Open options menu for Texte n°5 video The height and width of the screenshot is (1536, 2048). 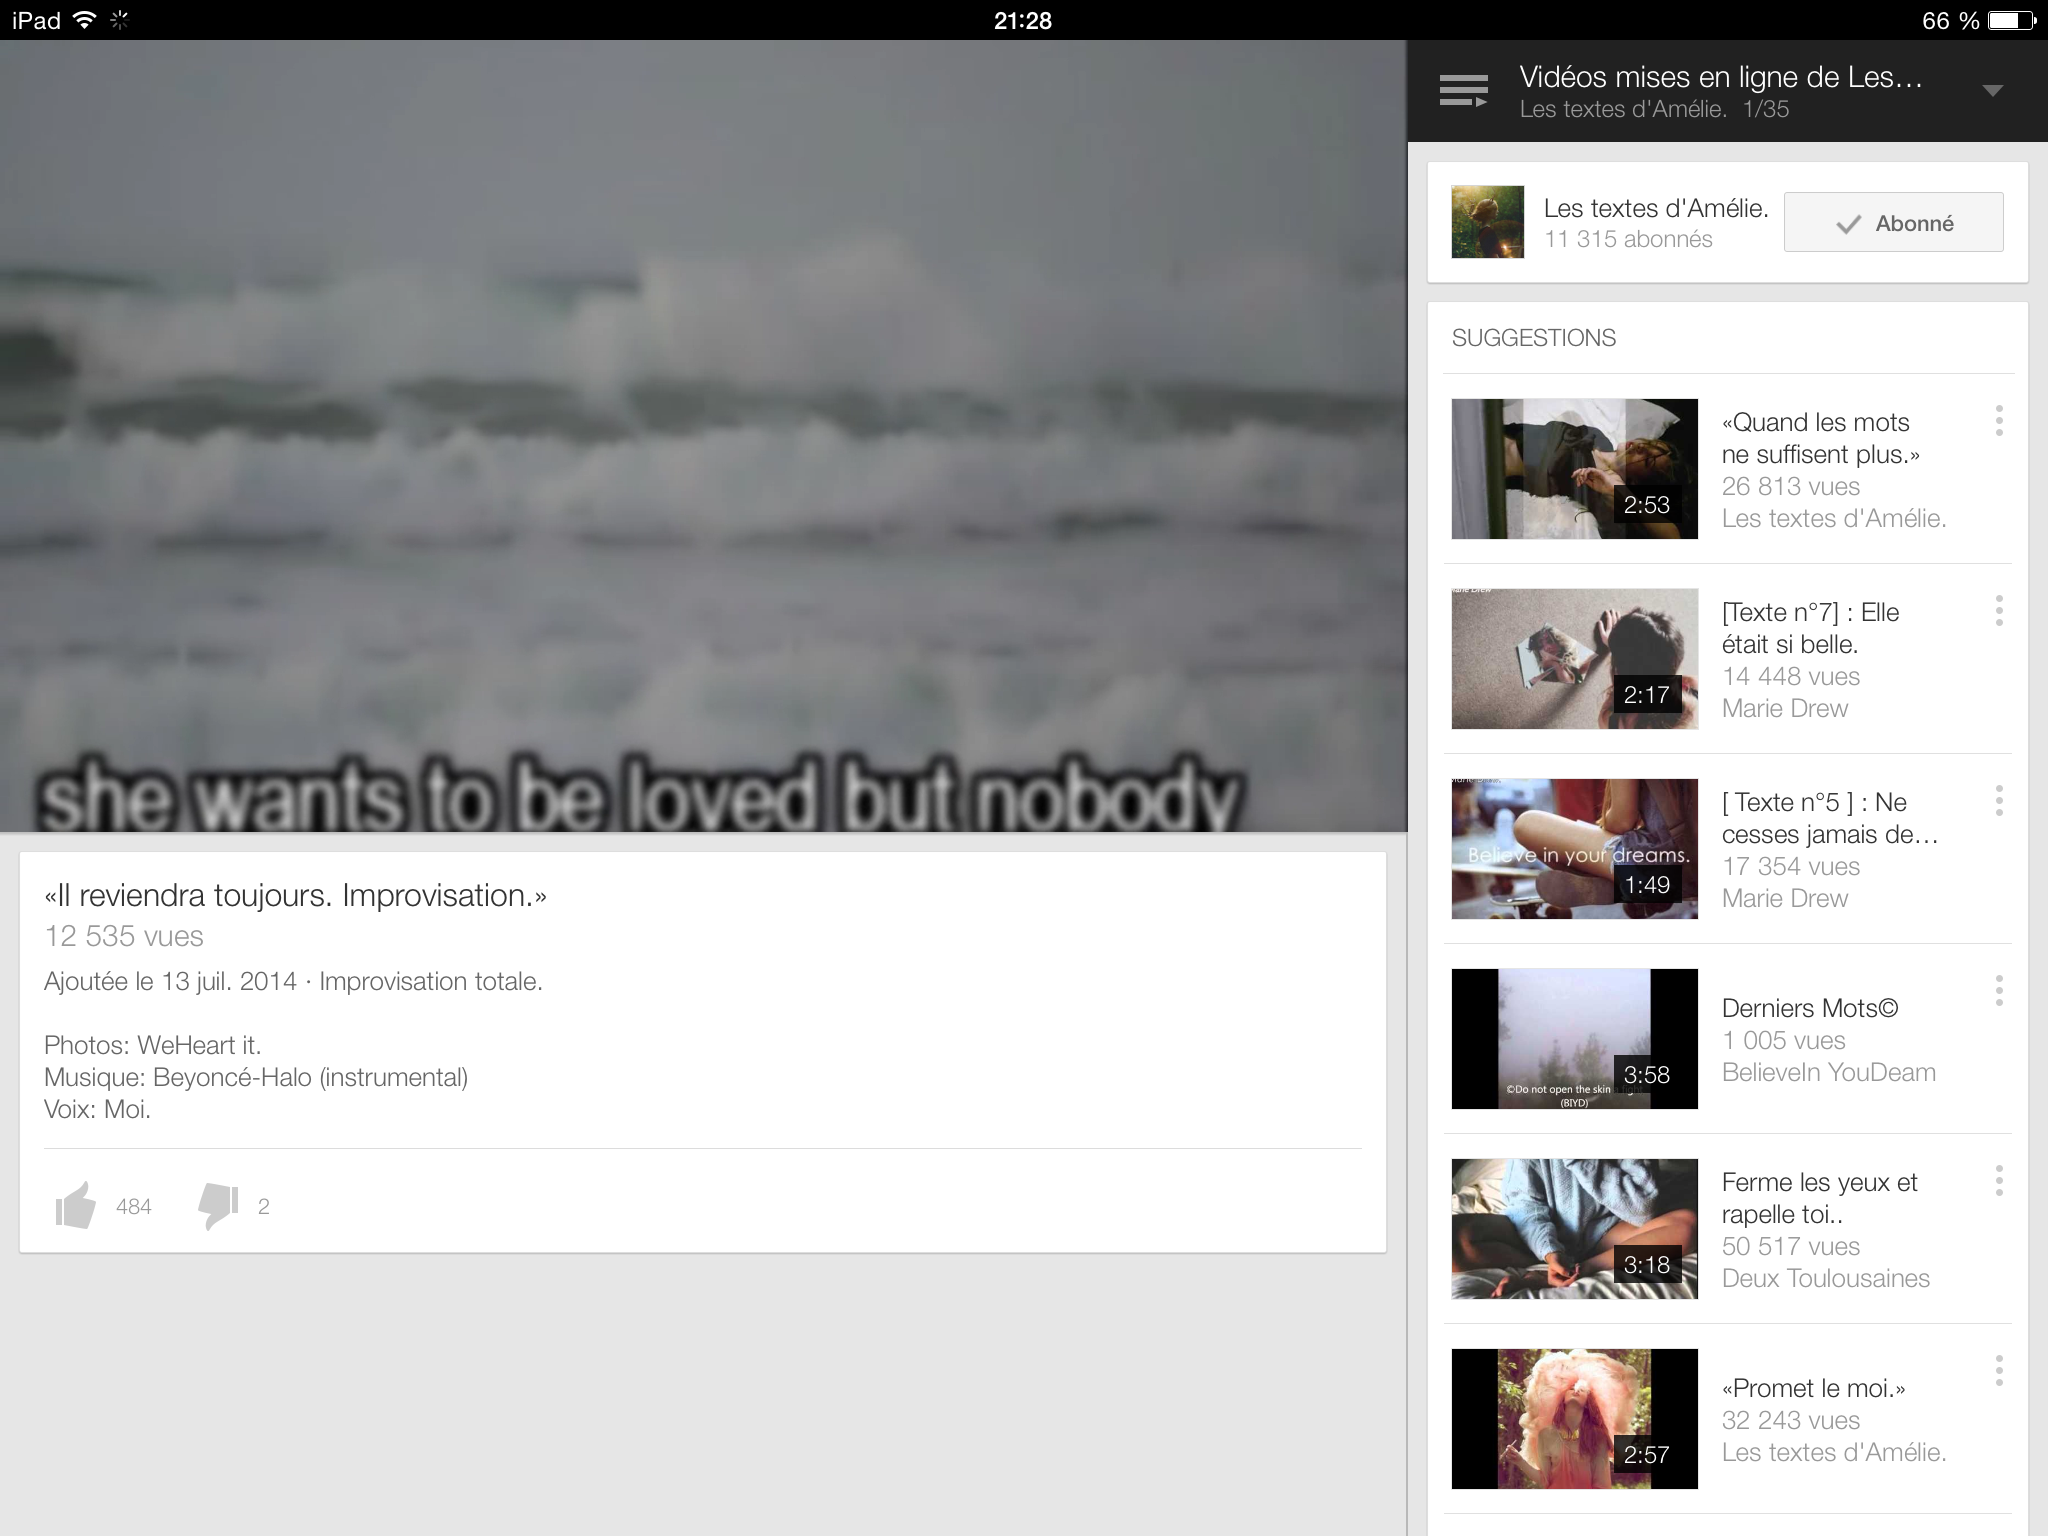tap(1998, 801)
